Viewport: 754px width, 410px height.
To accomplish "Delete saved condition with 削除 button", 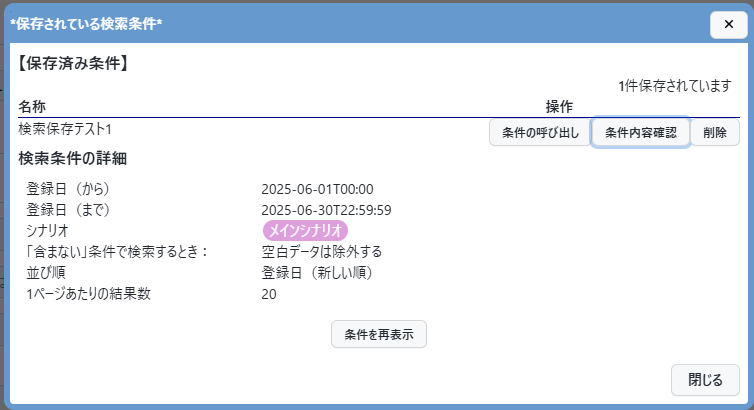I will point(714,133).
